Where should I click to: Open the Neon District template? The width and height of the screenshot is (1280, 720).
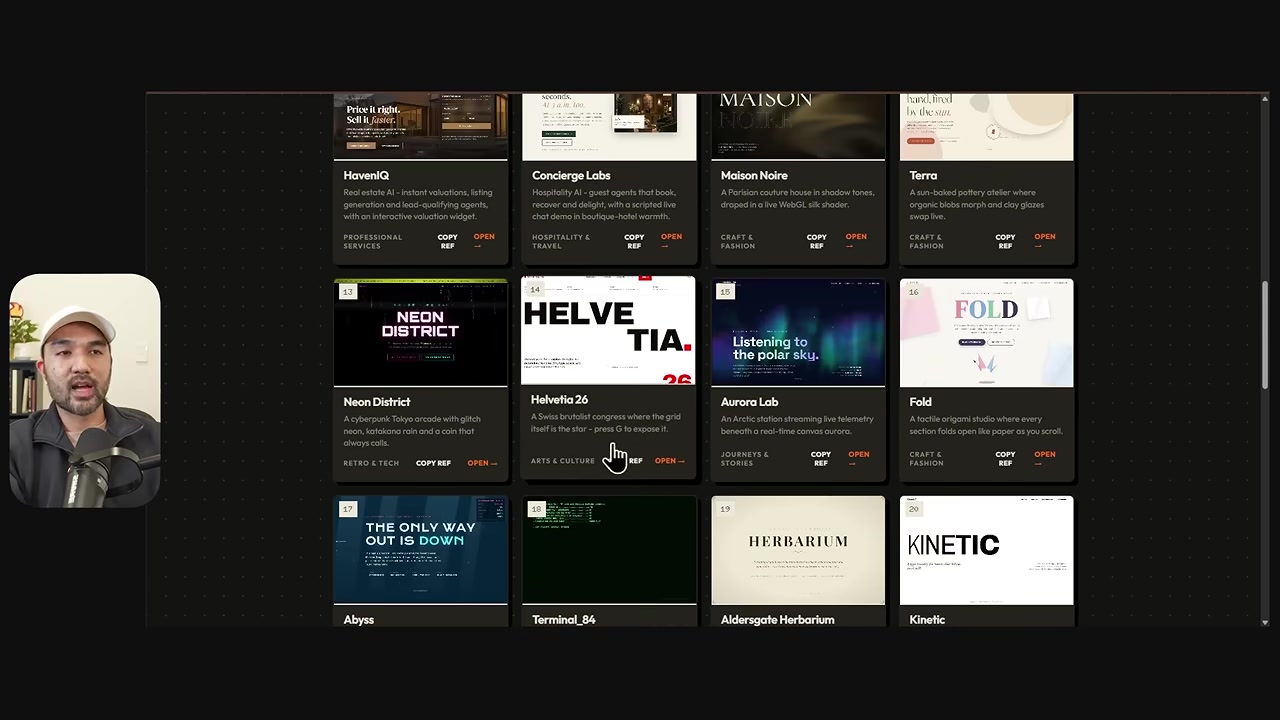click(x=481, y=463)
